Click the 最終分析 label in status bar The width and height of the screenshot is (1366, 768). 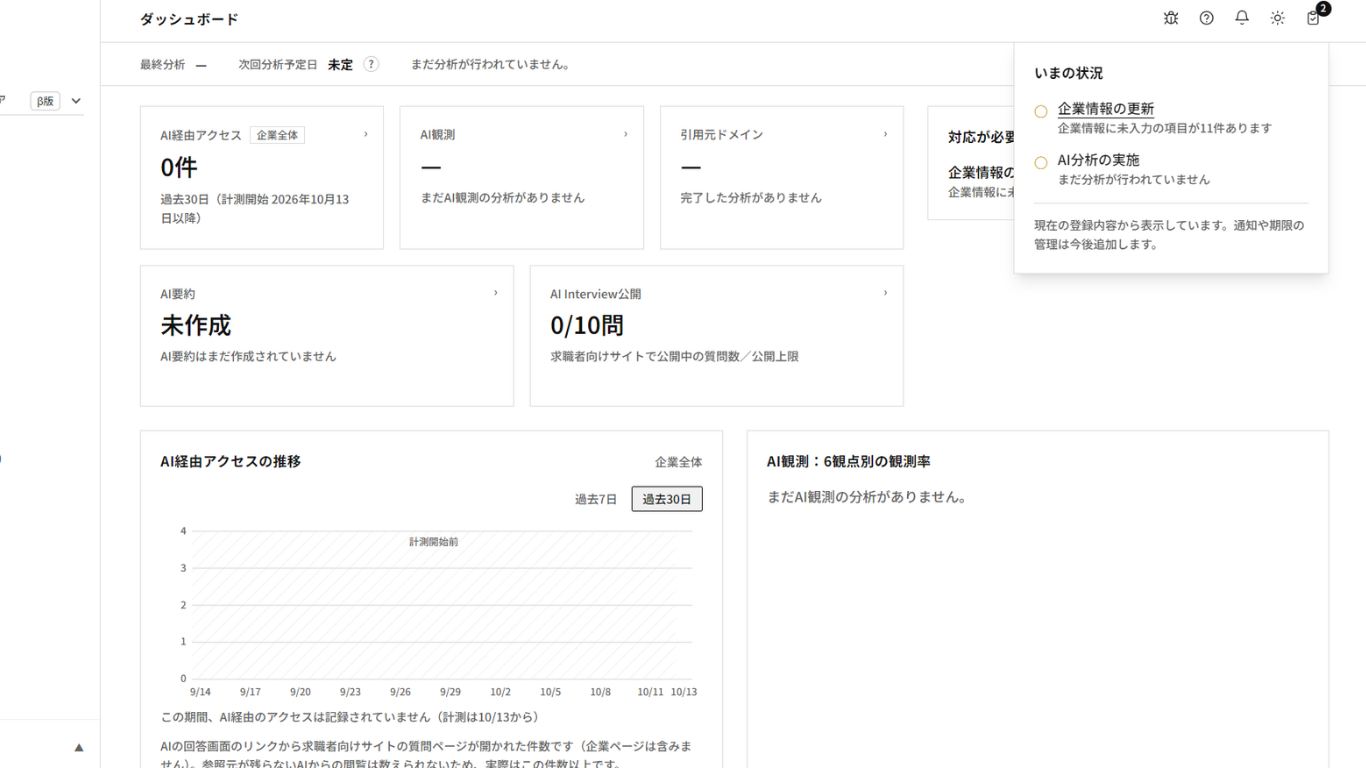click(x=163, y=64)
